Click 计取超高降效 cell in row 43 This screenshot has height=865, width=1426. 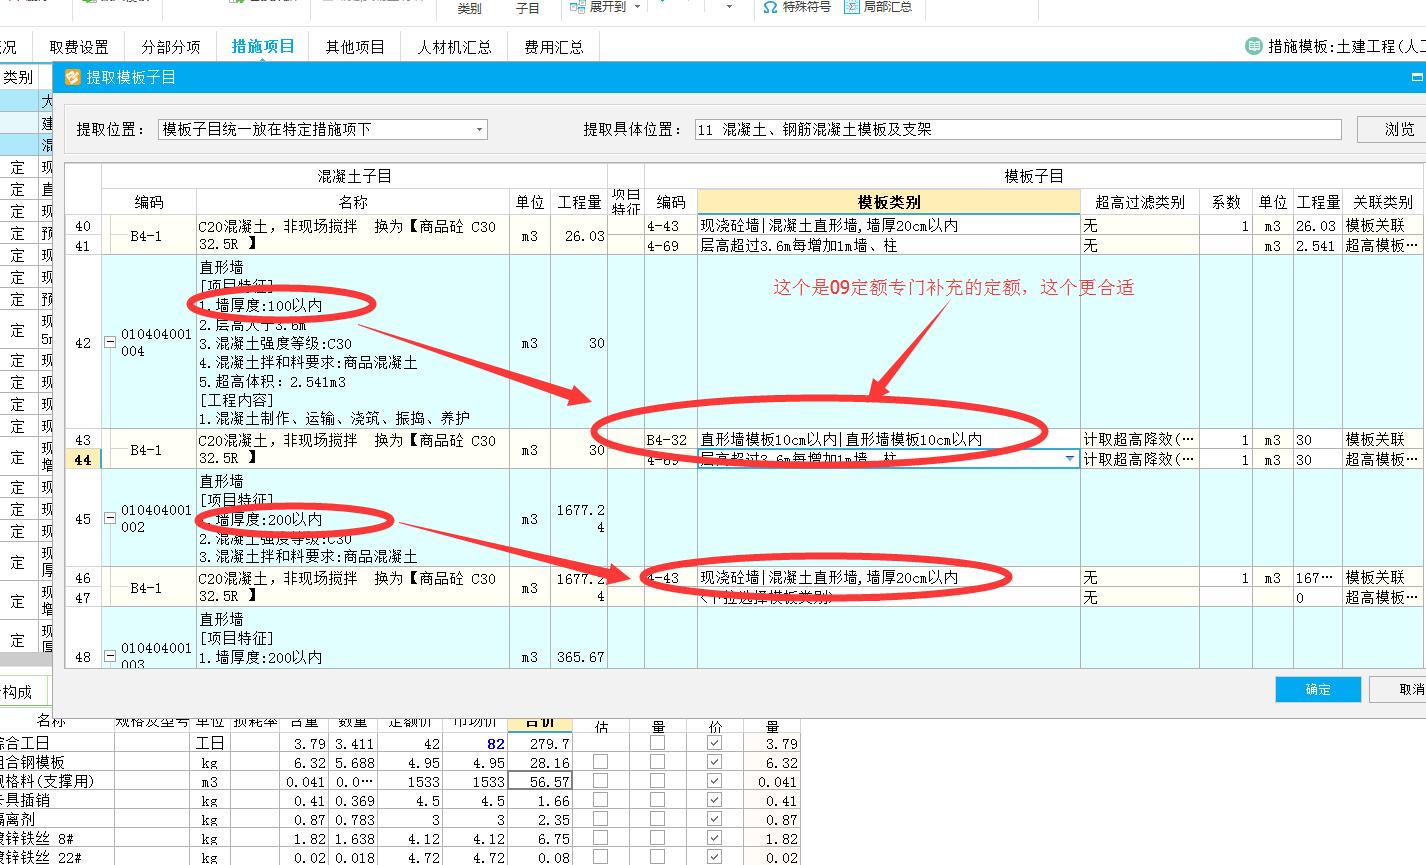click(x=1139, y=439)
